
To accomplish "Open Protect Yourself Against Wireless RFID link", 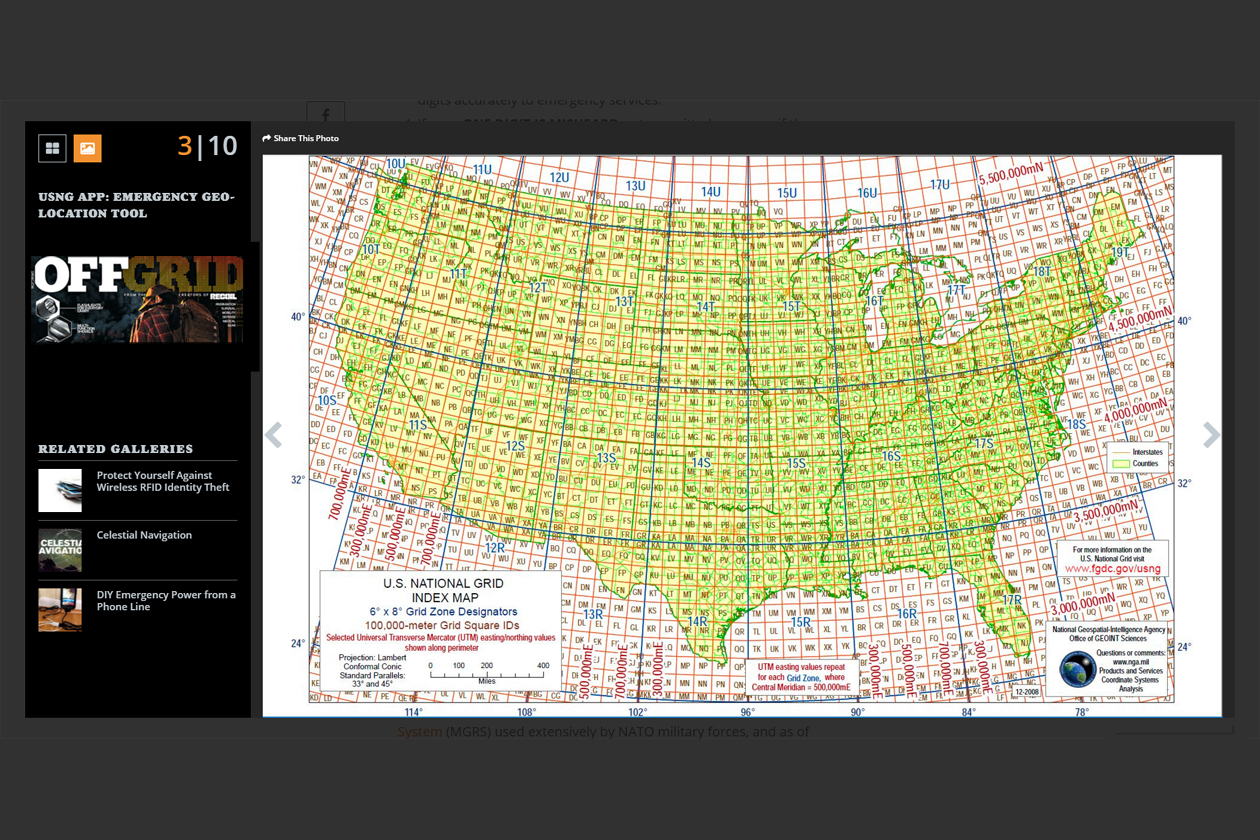I will coord(163,481).
